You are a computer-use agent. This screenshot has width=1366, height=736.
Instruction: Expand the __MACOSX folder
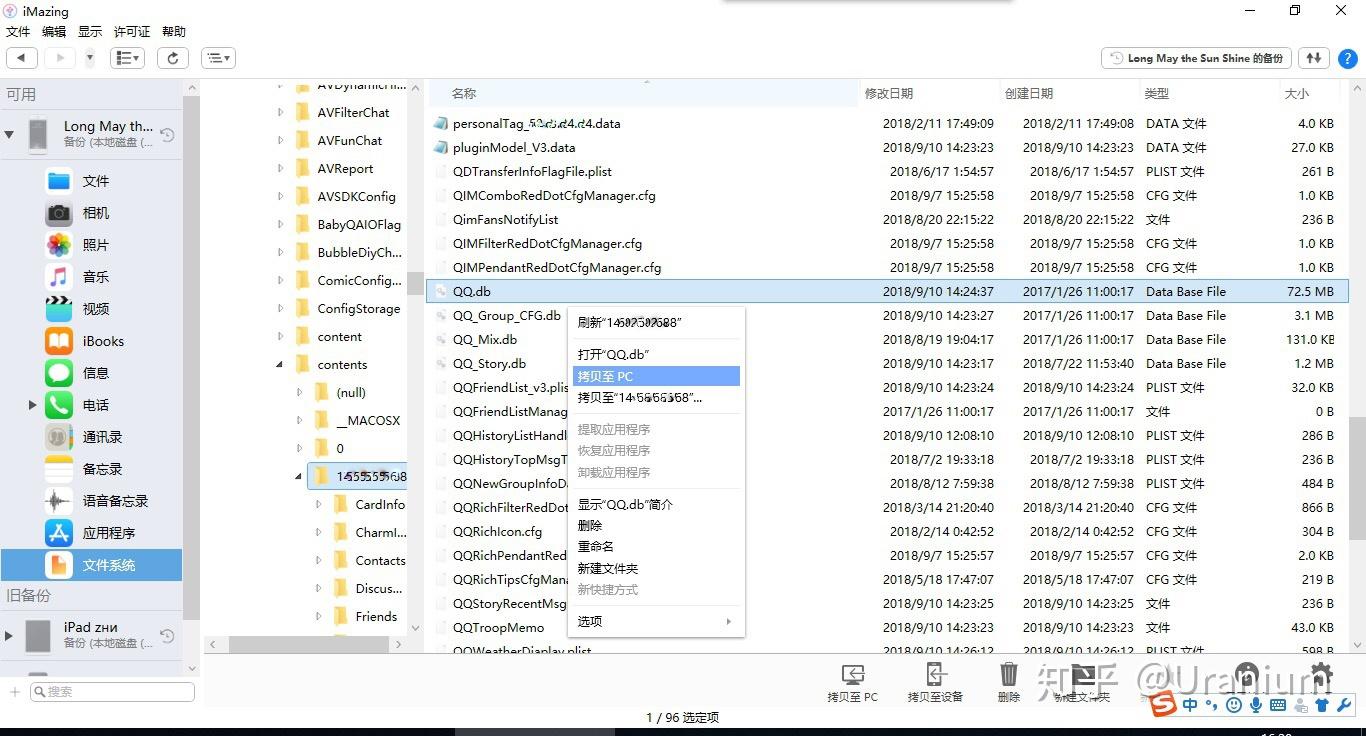(299, 421)
